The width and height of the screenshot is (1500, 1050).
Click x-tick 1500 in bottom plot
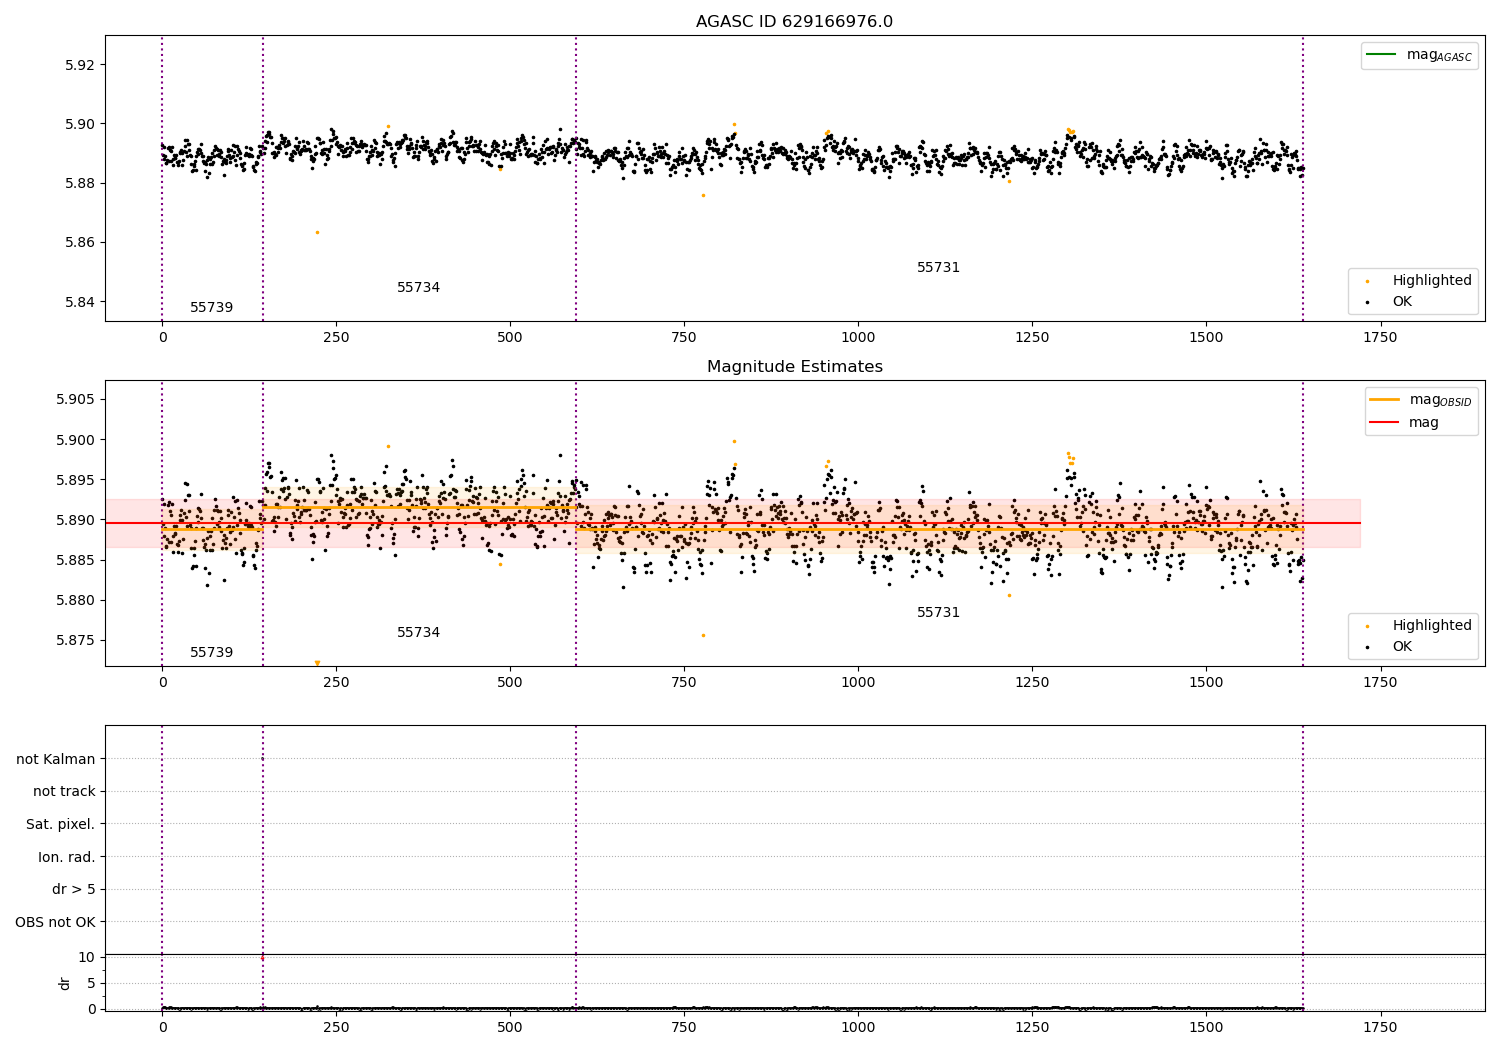click(1206, 1027)
